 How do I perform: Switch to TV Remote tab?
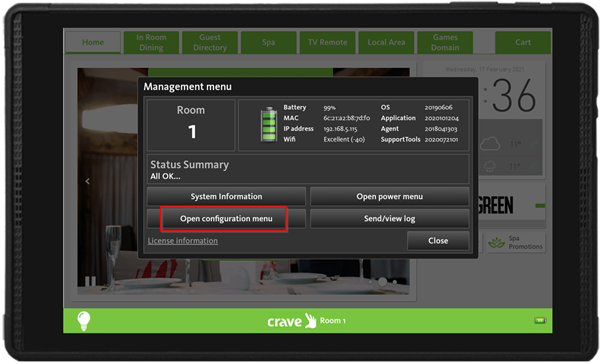(x=327, y=42)
